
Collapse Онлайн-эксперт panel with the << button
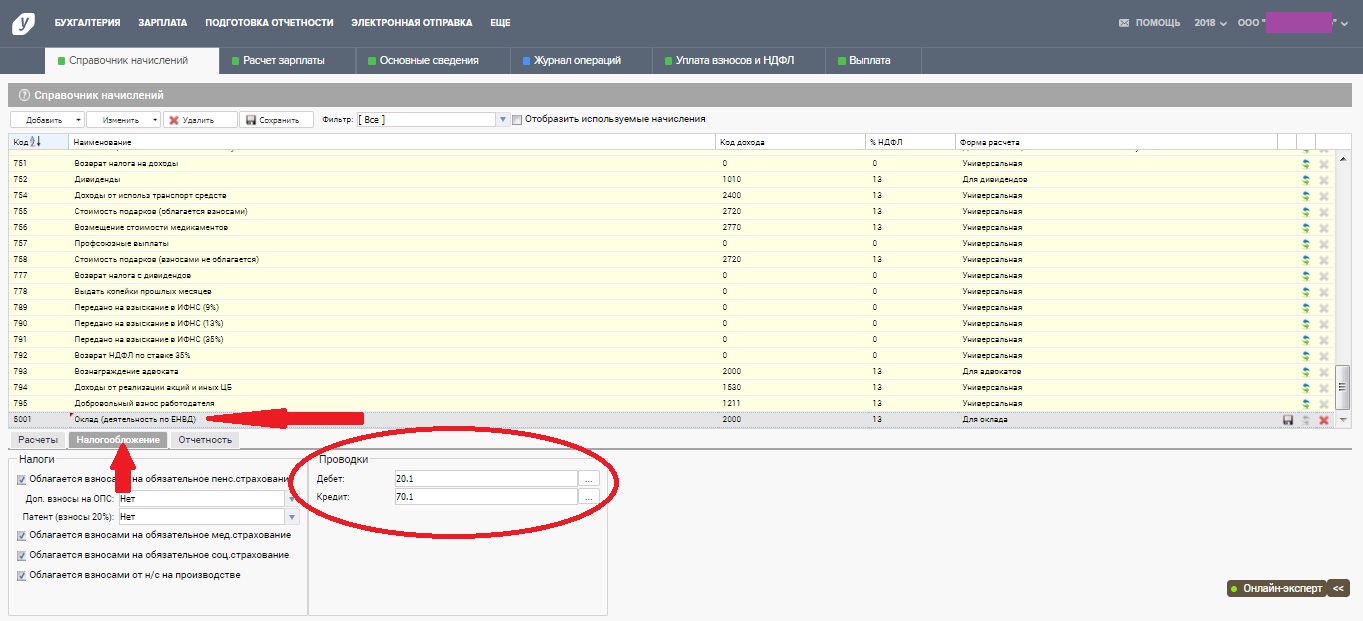pos(1338,588)
